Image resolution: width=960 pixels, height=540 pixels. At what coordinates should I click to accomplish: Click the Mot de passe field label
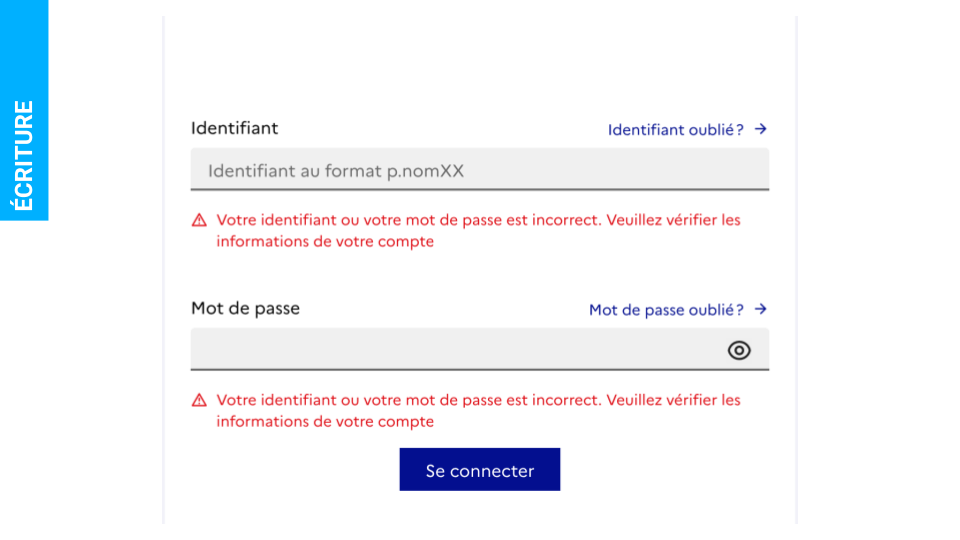pyautogui.click(x=245, y=308)
